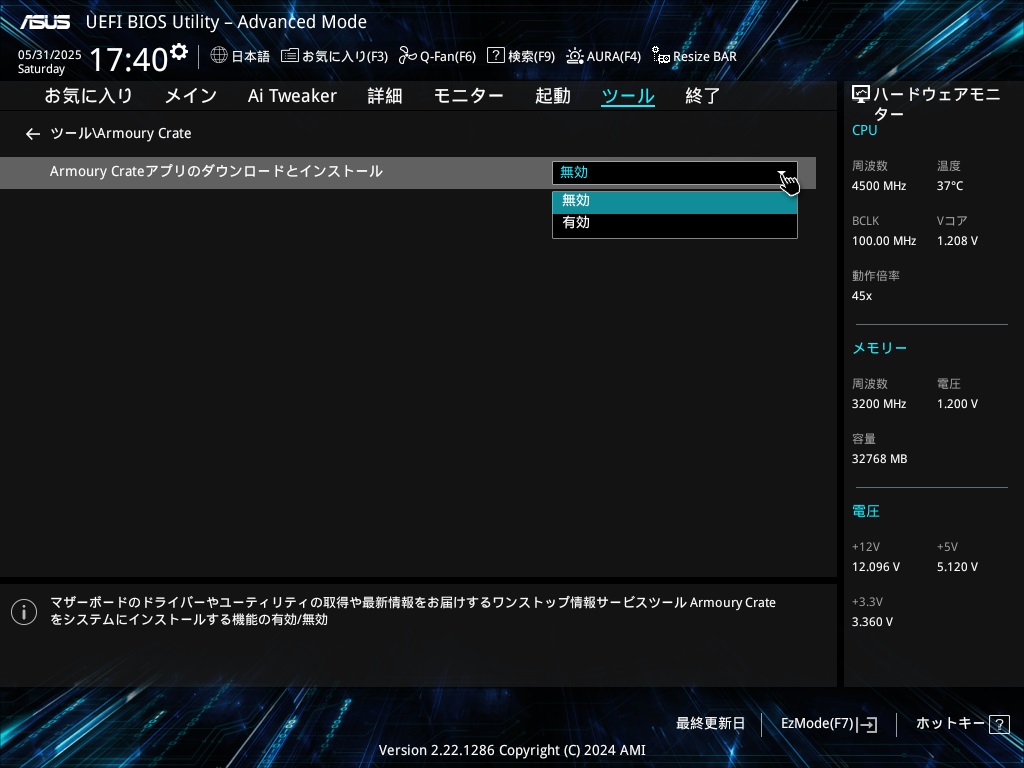This screenshot has height=768, width=1024.
Task: Click the 3.360 V value
Action: (x=872, y=622)
